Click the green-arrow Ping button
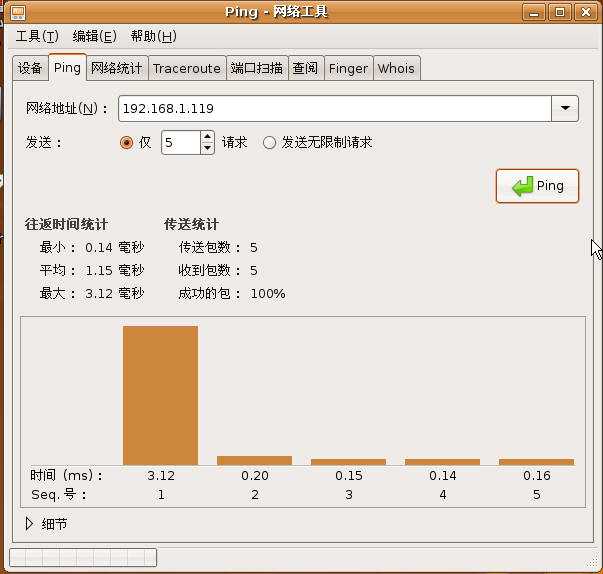 pyautogui.click(x=537, y=186)
